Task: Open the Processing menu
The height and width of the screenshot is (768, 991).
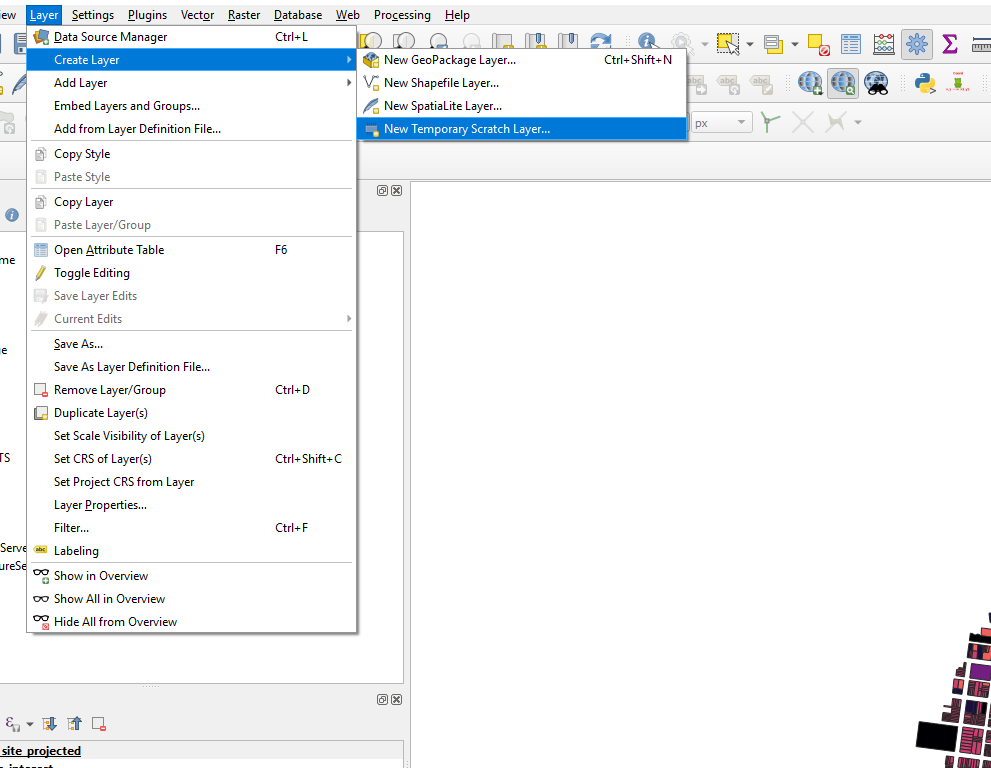Action: click(x=402, y=15)
